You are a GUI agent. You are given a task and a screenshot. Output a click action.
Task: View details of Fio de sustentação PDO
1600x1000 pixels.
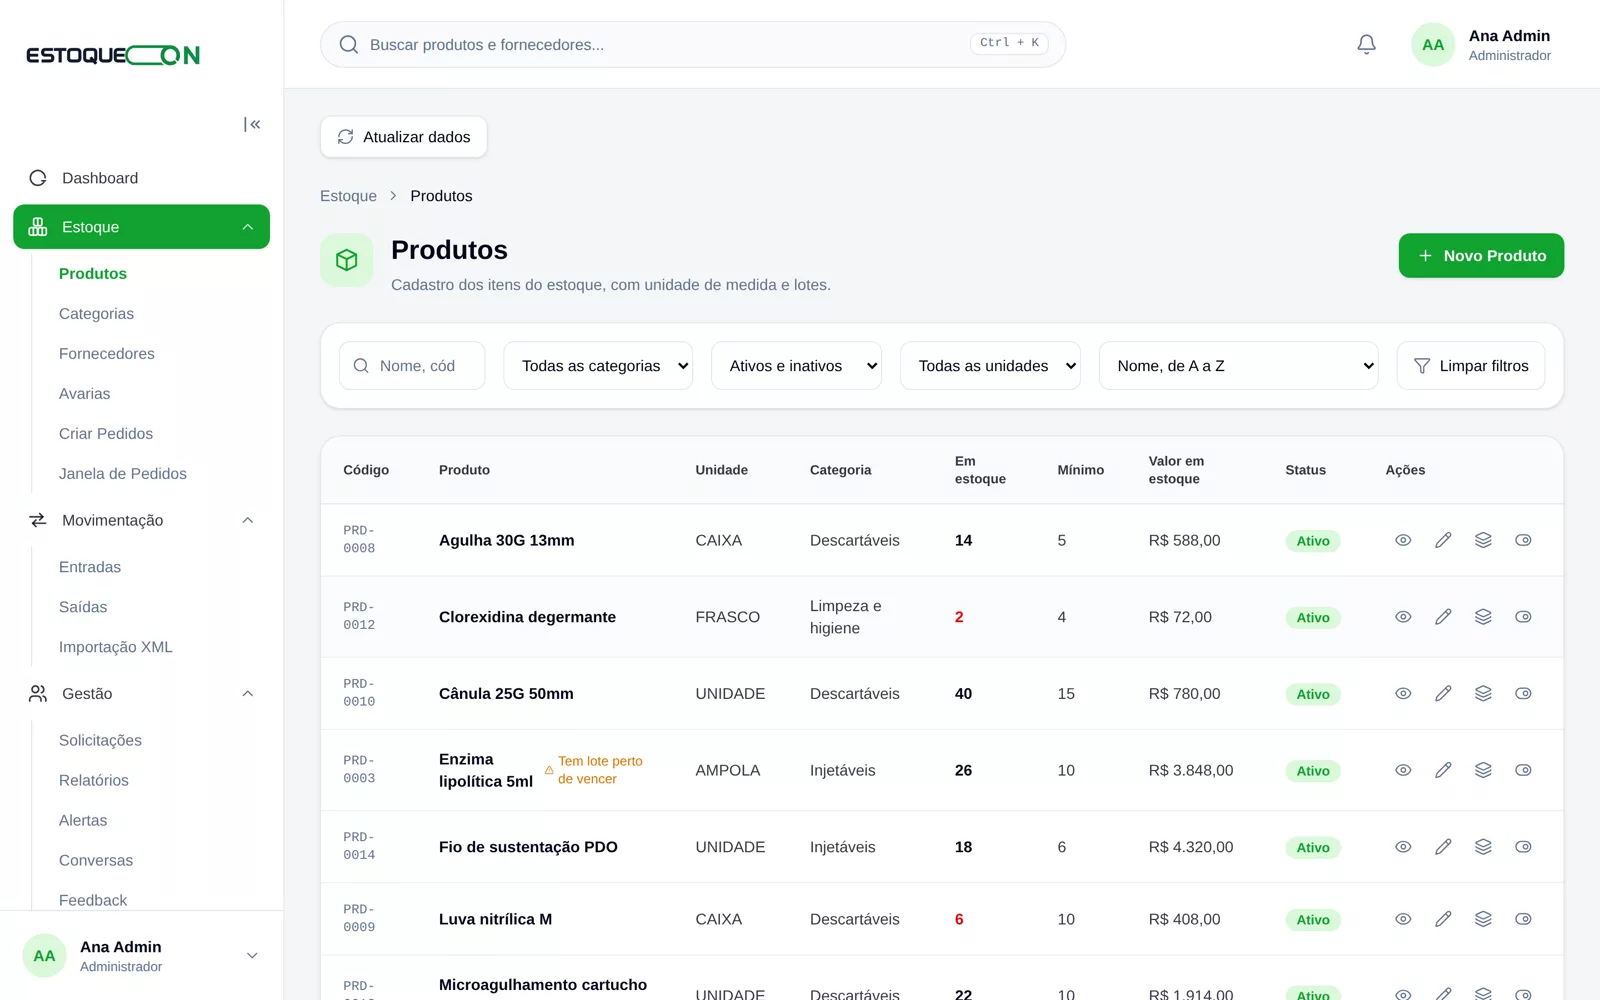coord(1403,847)
